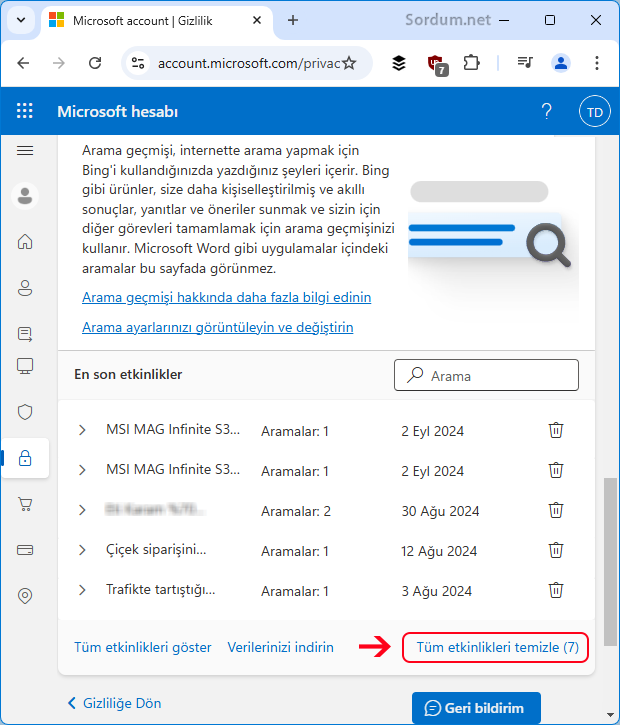This screenshot has height=725, width=620.
Task: Delete the 30 Ağu 2024 entry
Action: pyautogui.click(x=556, y=510)
